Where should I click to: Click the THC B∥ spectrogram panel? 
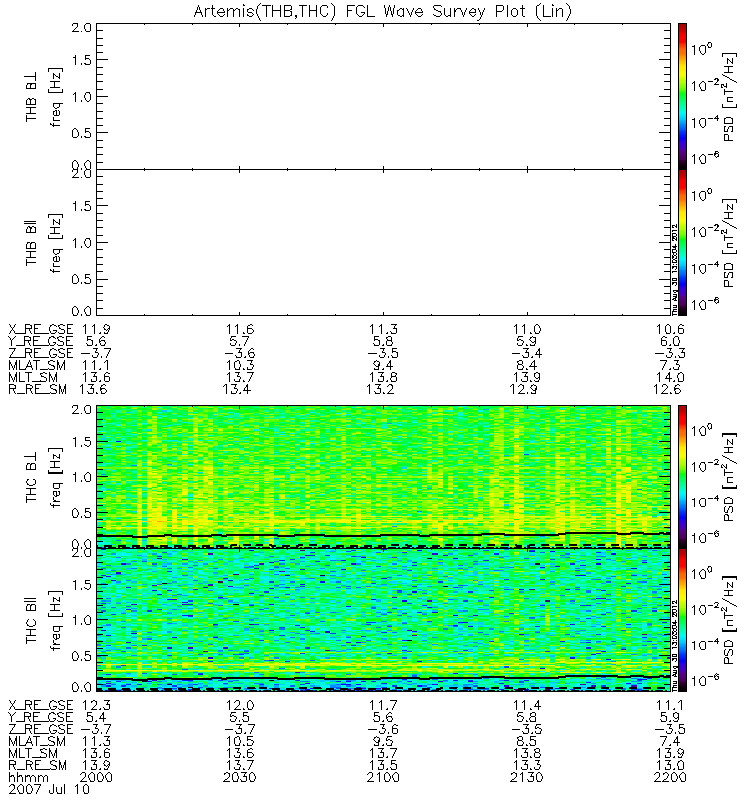point(383,620)
